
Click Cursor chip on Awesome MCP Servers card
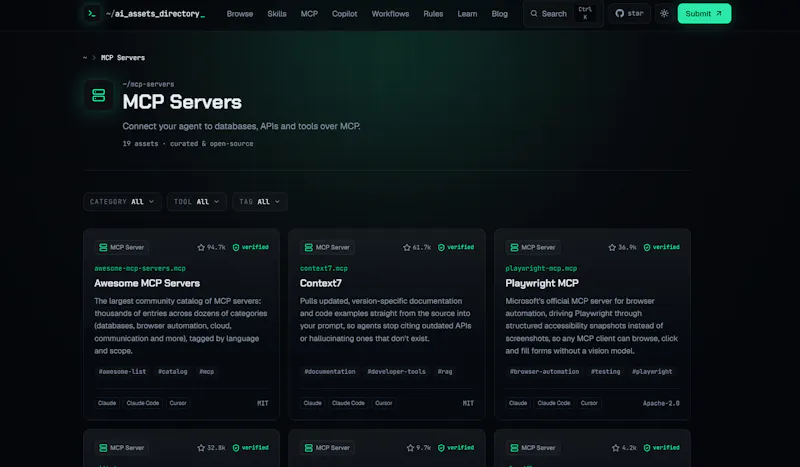click(178, 403)
